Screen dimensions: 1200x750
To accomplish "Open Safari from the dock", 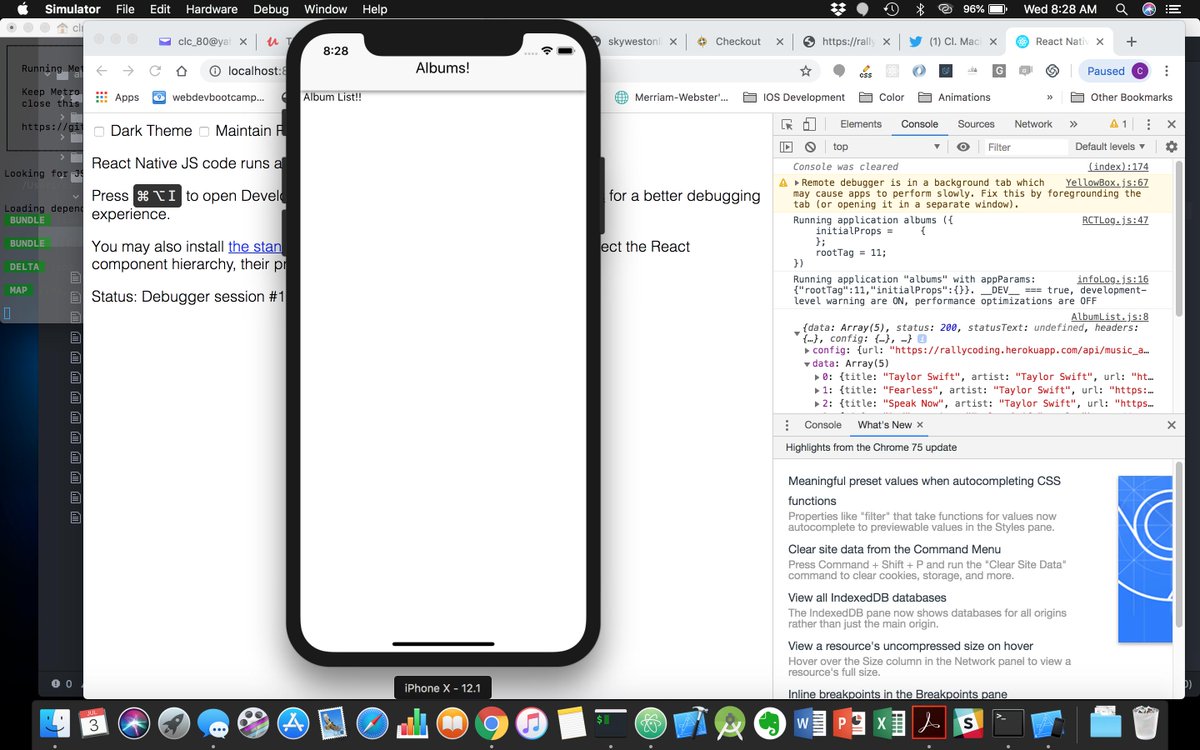I will pos(371,722).
